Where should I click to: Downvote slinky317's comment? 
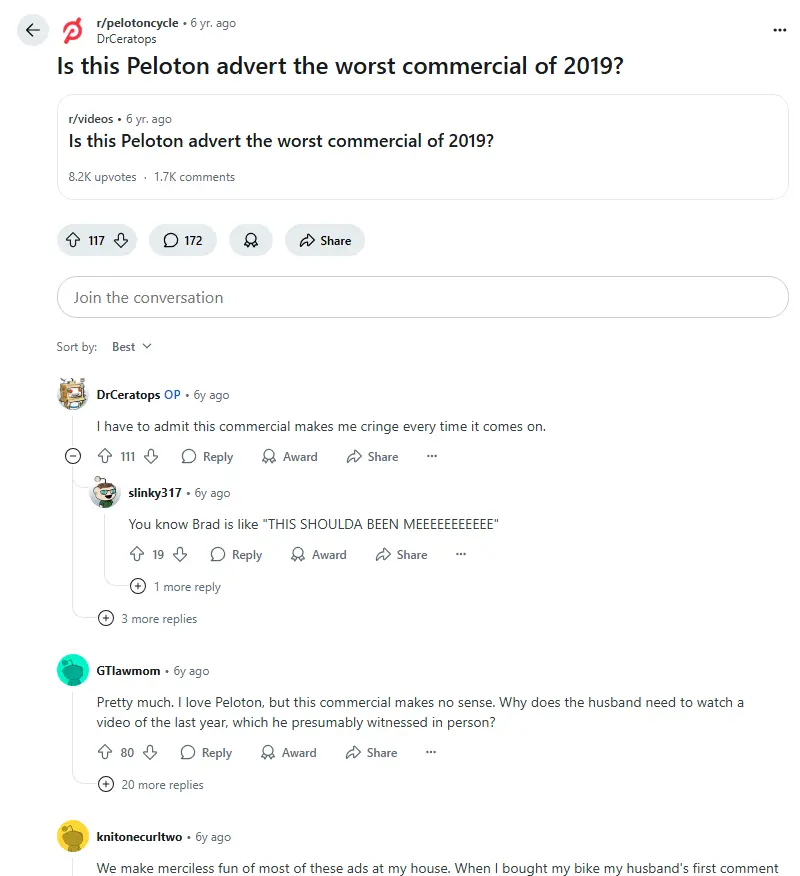pyautogui.click(x=180, y=554)
